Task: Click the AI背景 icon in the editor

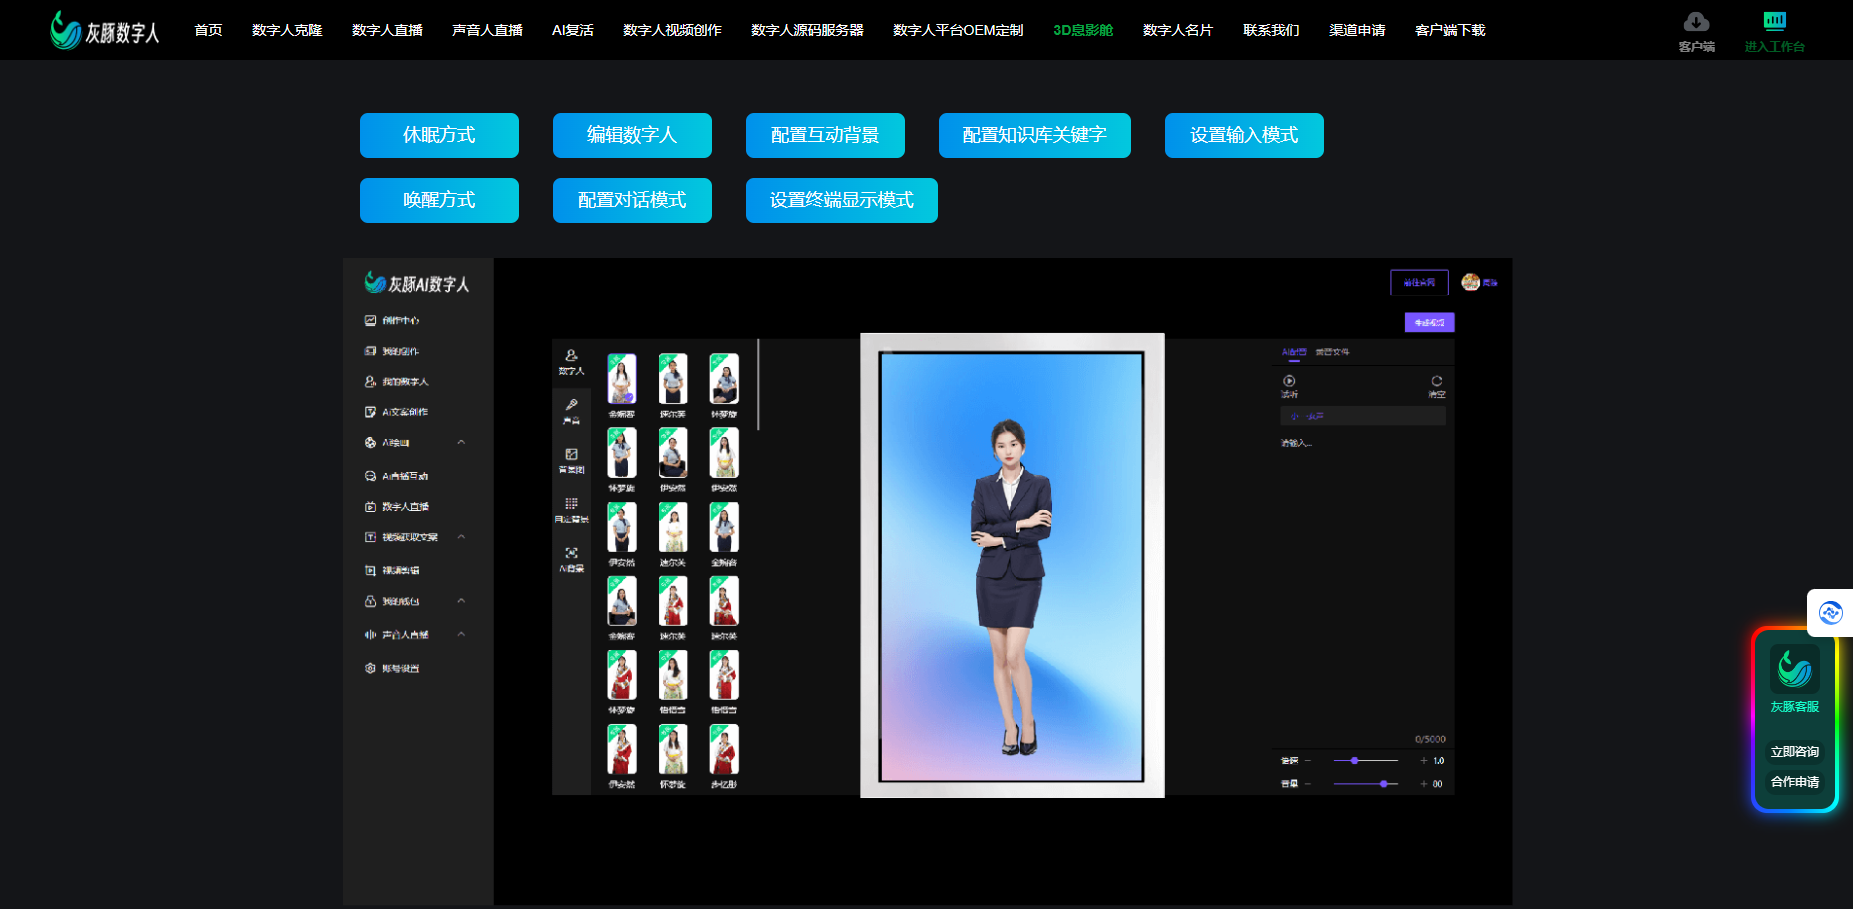Action: [x=571, y=554]
